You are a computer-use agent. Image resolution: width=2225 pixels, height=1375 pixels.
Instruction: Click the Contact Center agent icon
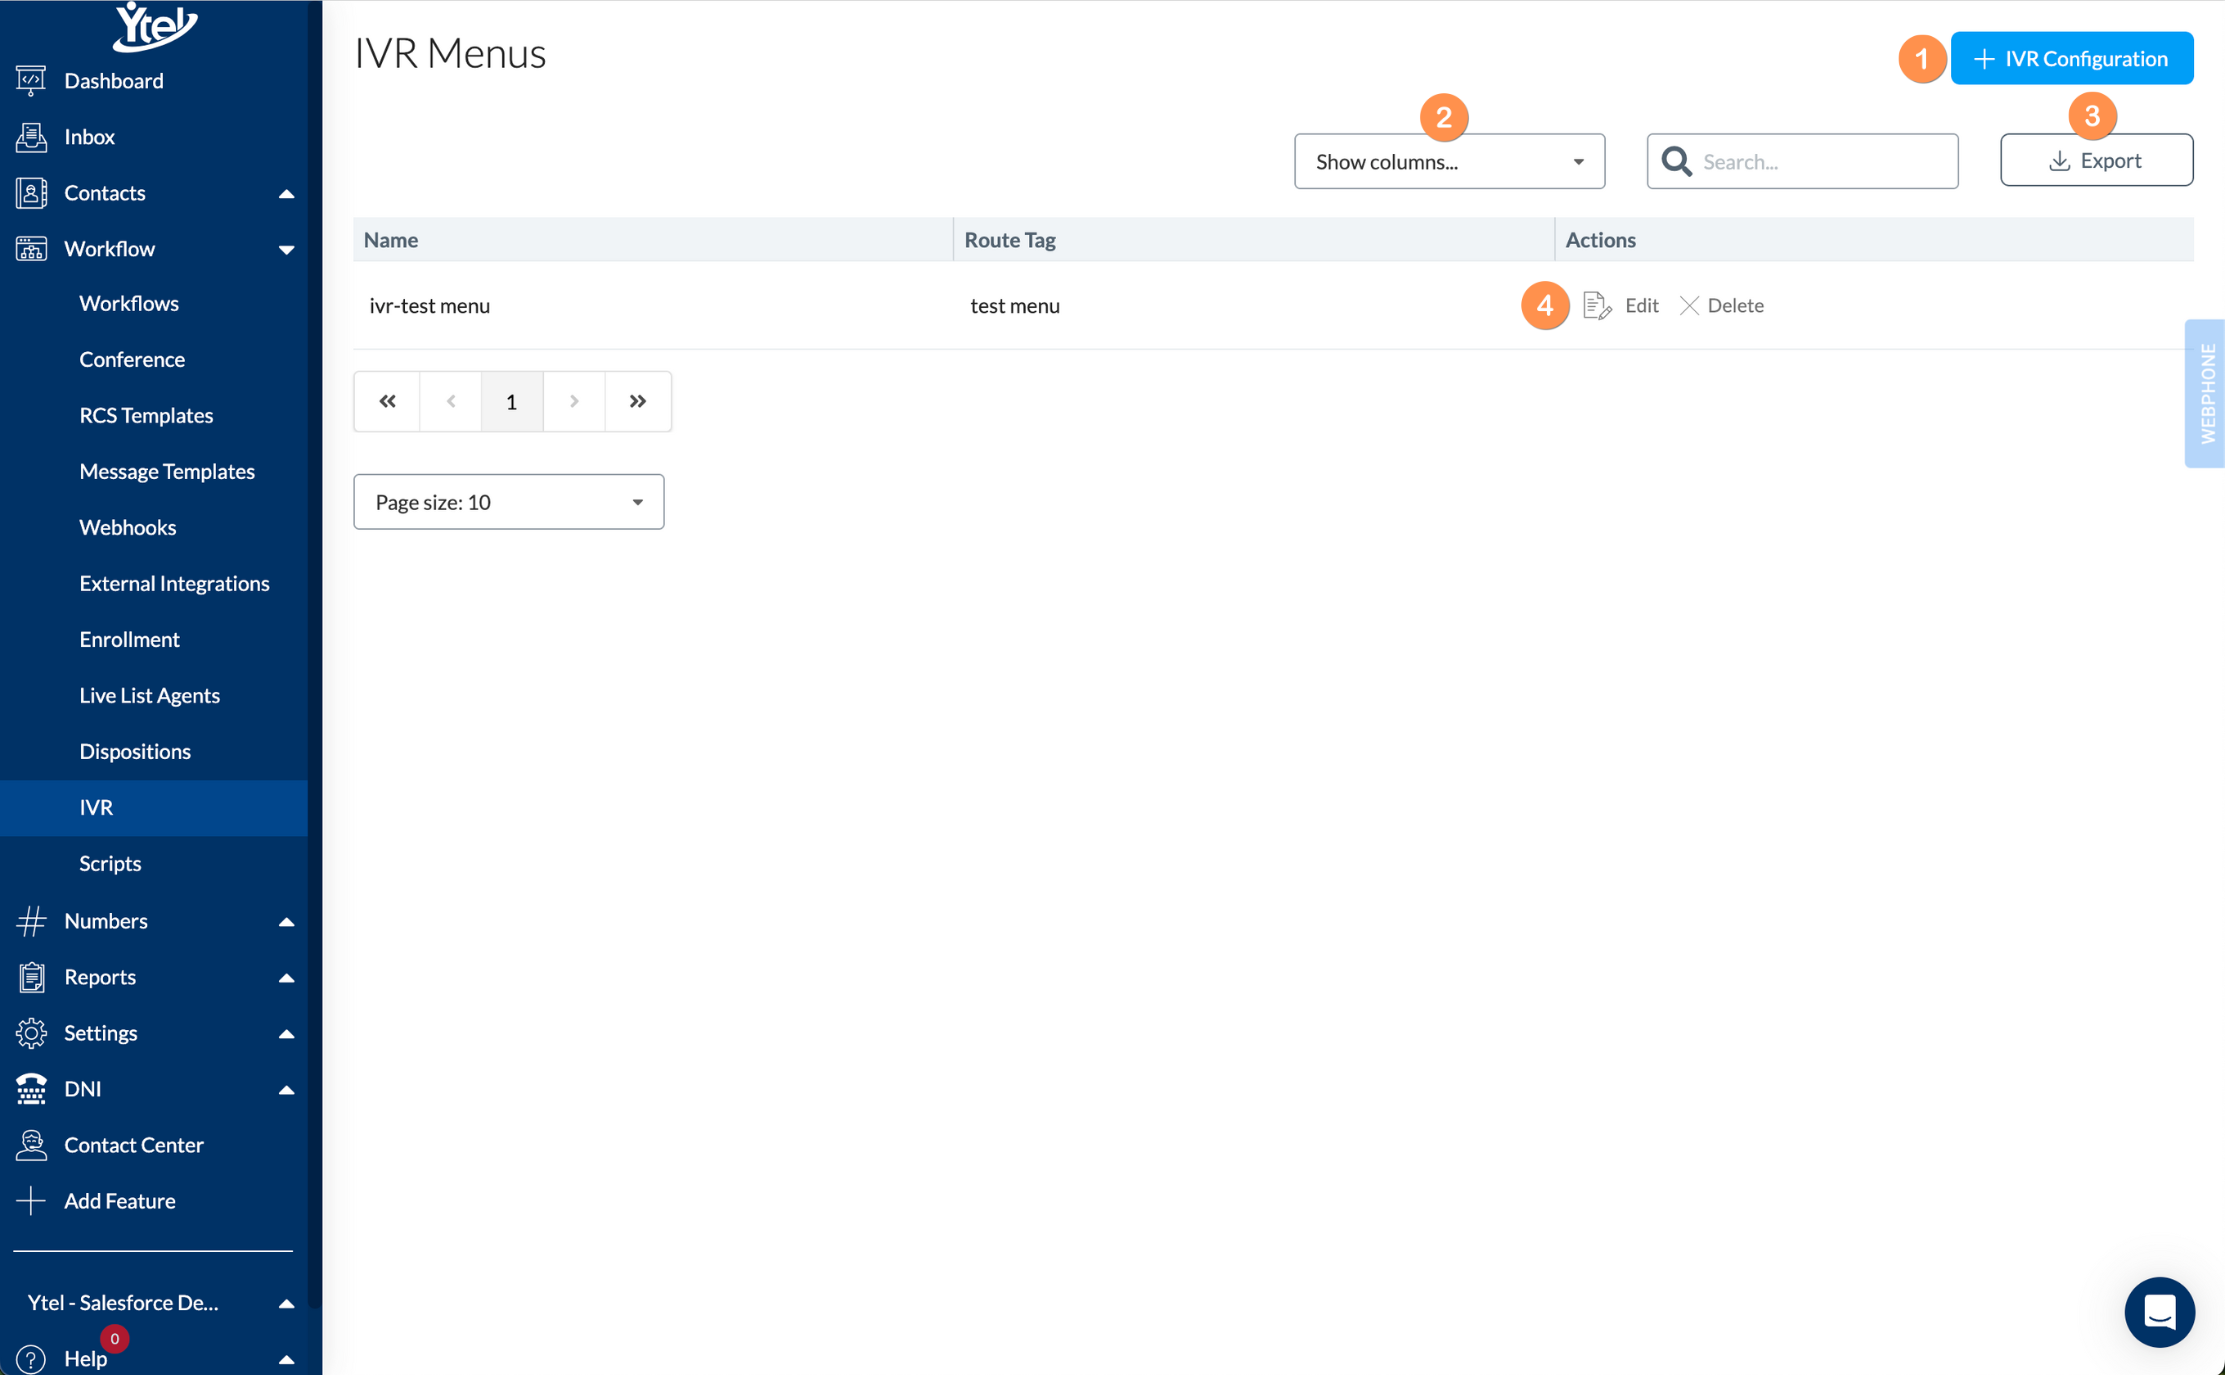pos(31,1145)
